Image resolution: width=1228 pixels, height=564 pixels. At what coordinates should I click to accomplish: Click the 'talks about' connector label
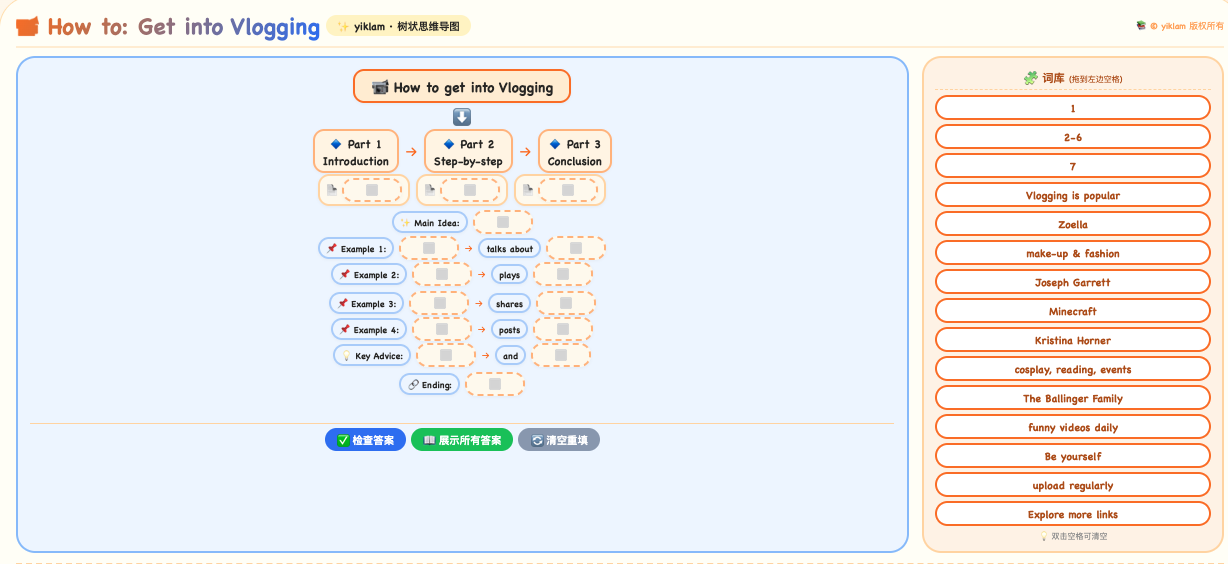click(x=510, y=249)
